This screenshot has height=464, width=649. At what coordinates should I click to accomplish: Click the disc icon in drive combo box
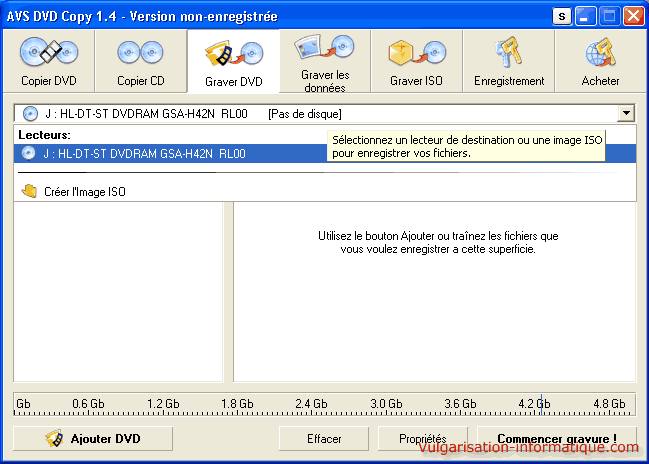click(30, 113)
